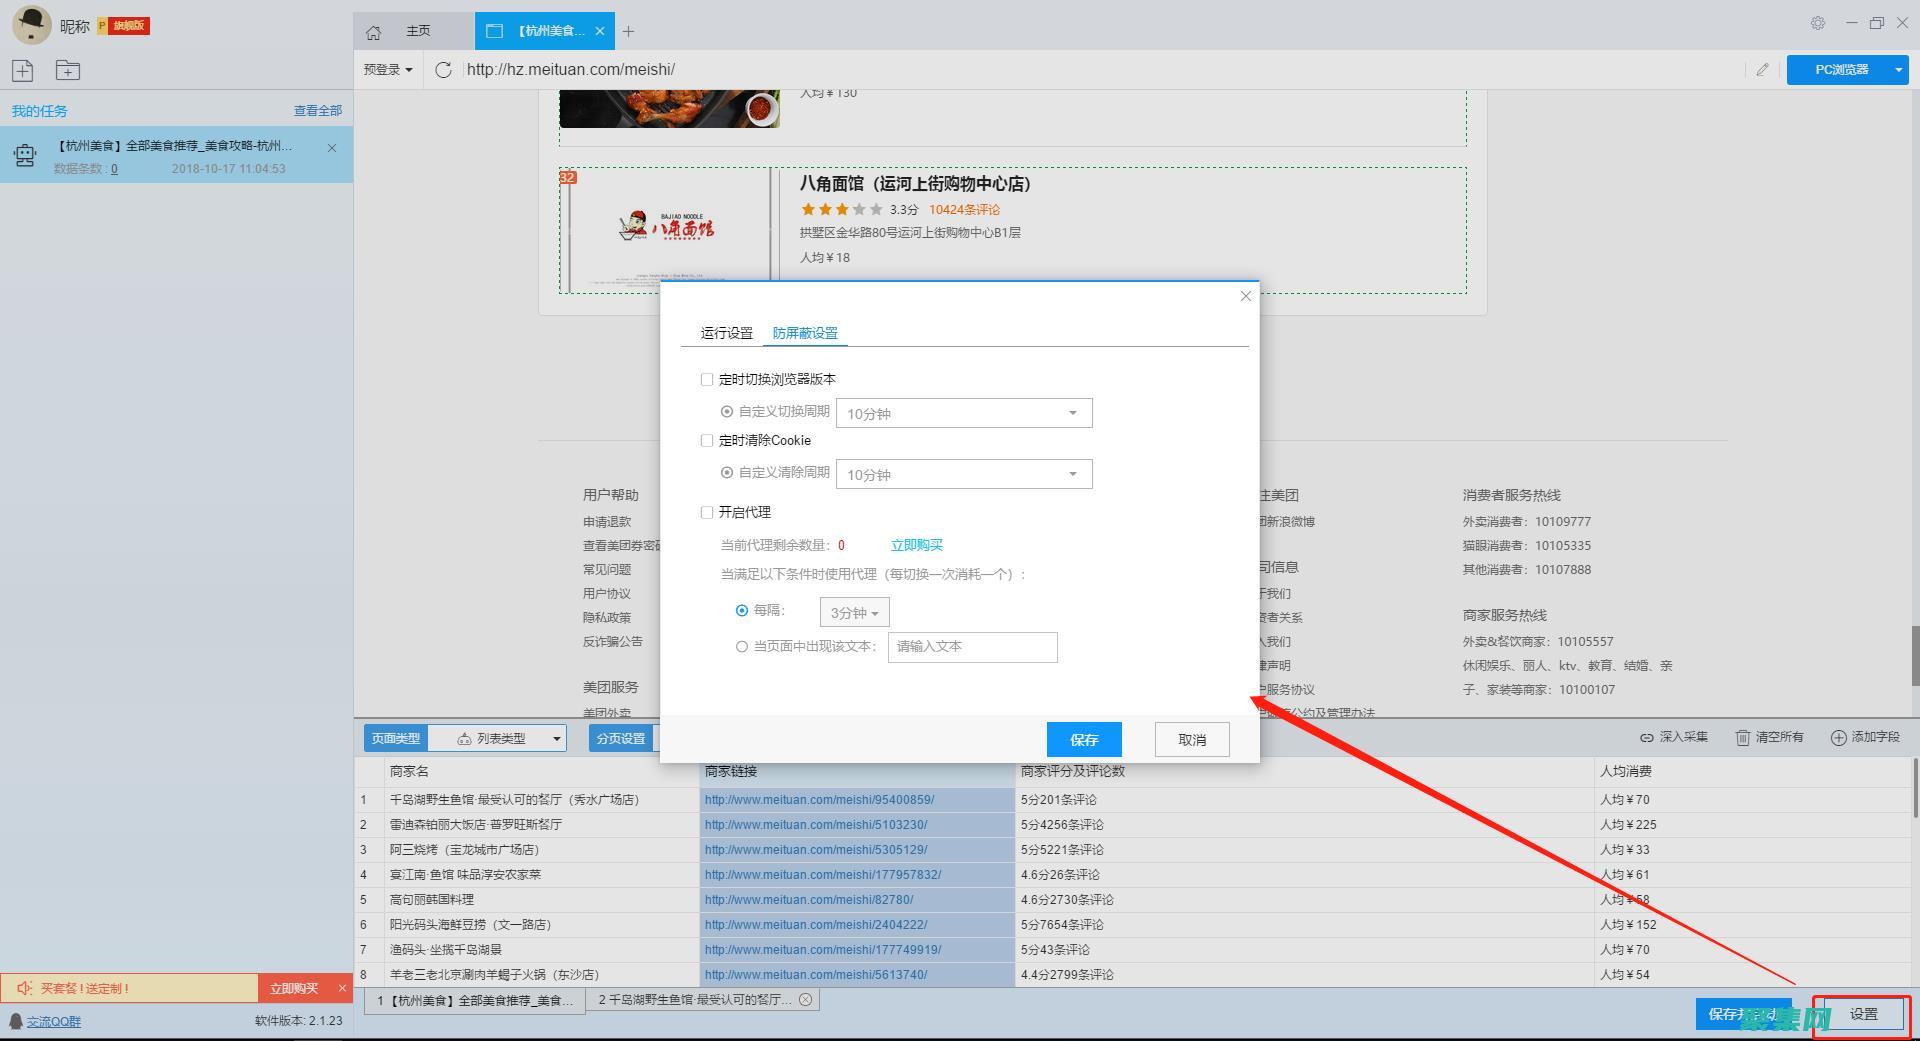Enable 定时切换浏览器版本 checkbox
Viewport: 1920px width, 1041px height.
[707, 379]
